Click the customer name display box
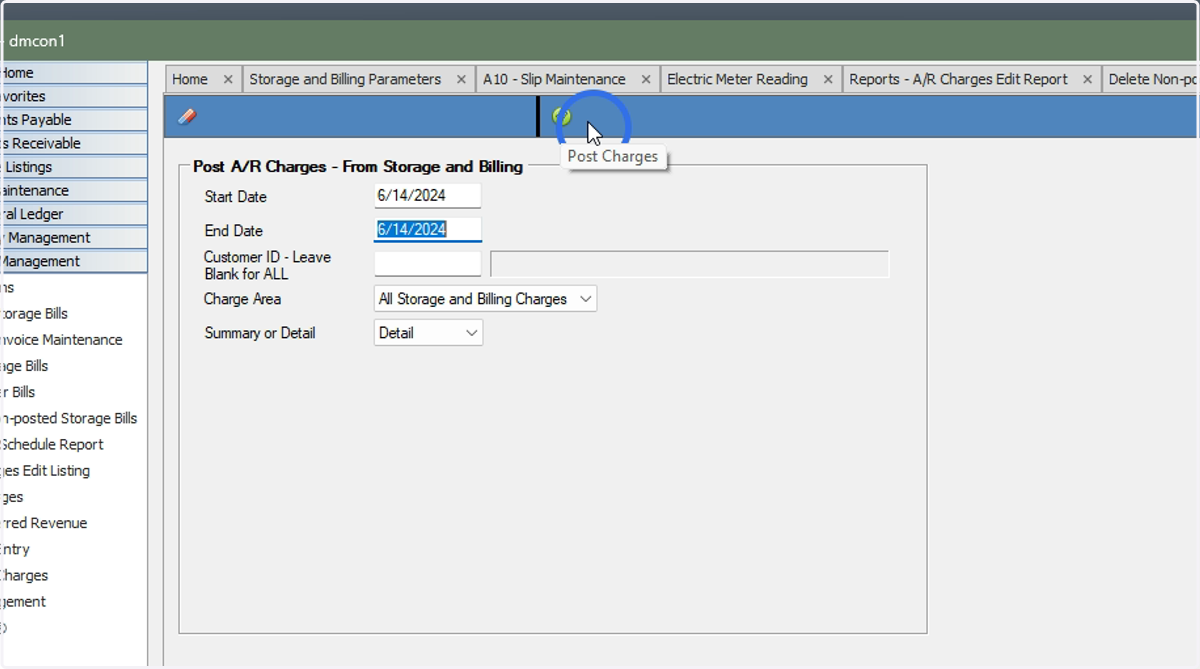 click(689, 264)
